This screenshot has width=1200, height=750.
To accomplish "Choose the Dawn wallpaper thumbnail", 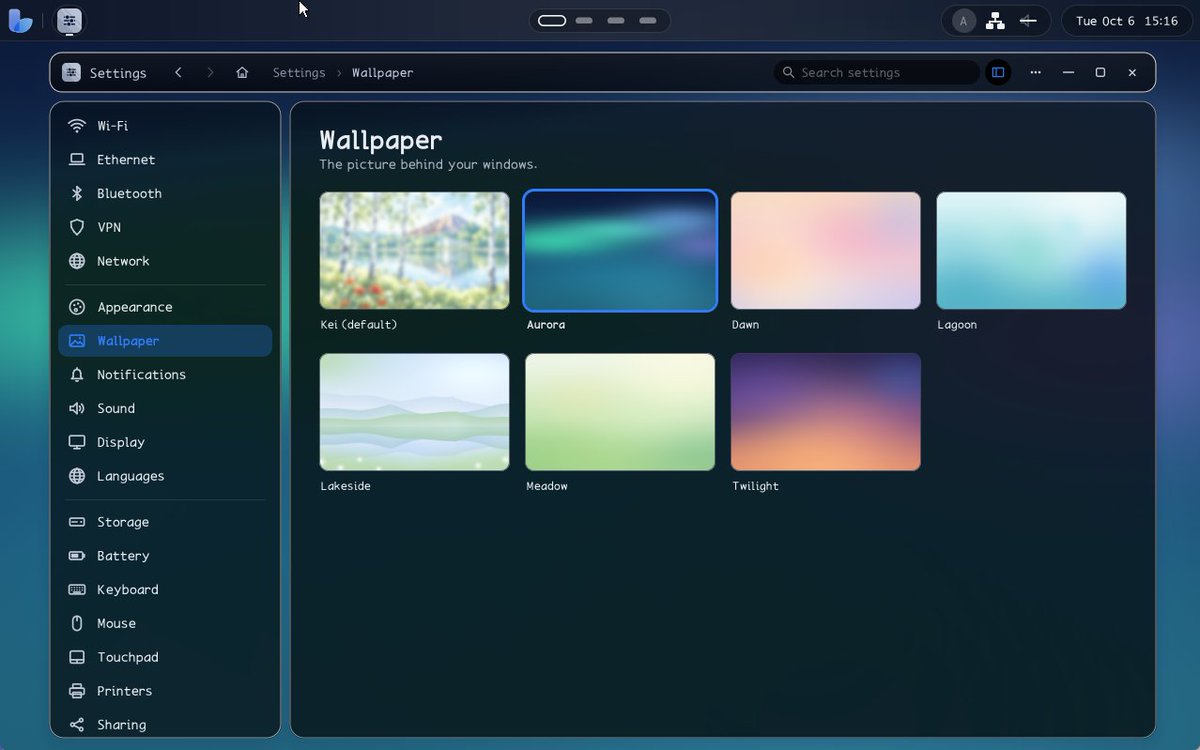I will [x=826, y=250].
